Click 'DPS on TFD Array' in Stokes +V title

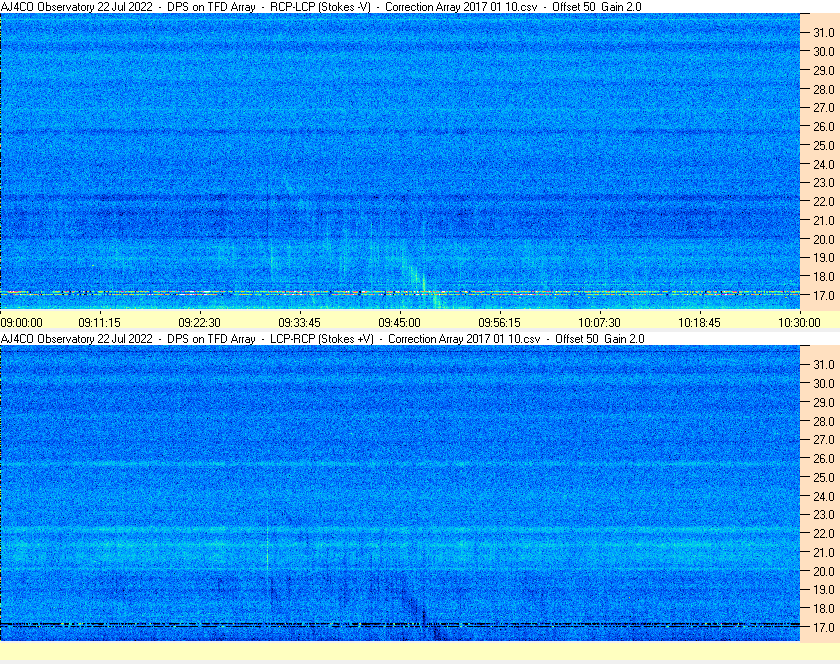tap(211, 339)
